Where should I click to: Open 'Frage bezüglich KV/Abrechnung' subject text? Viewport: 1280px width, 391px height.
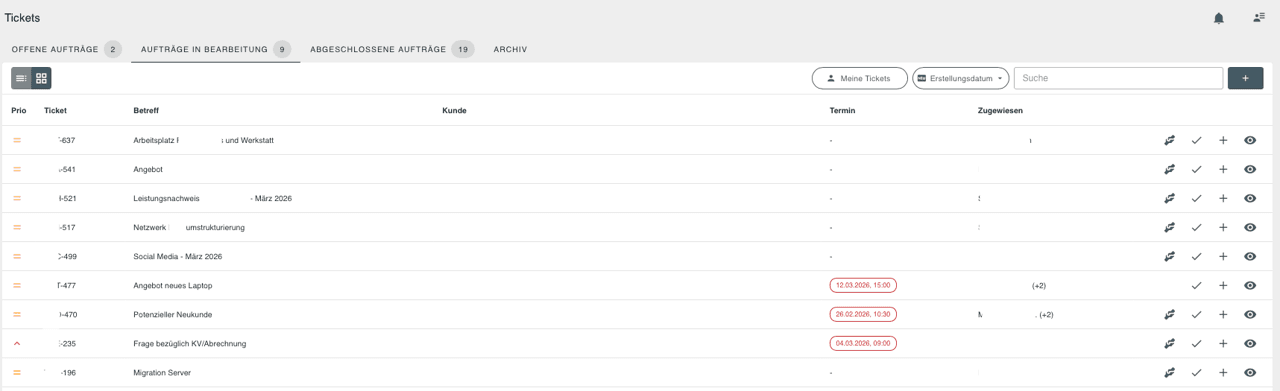[x=190, y=344]
